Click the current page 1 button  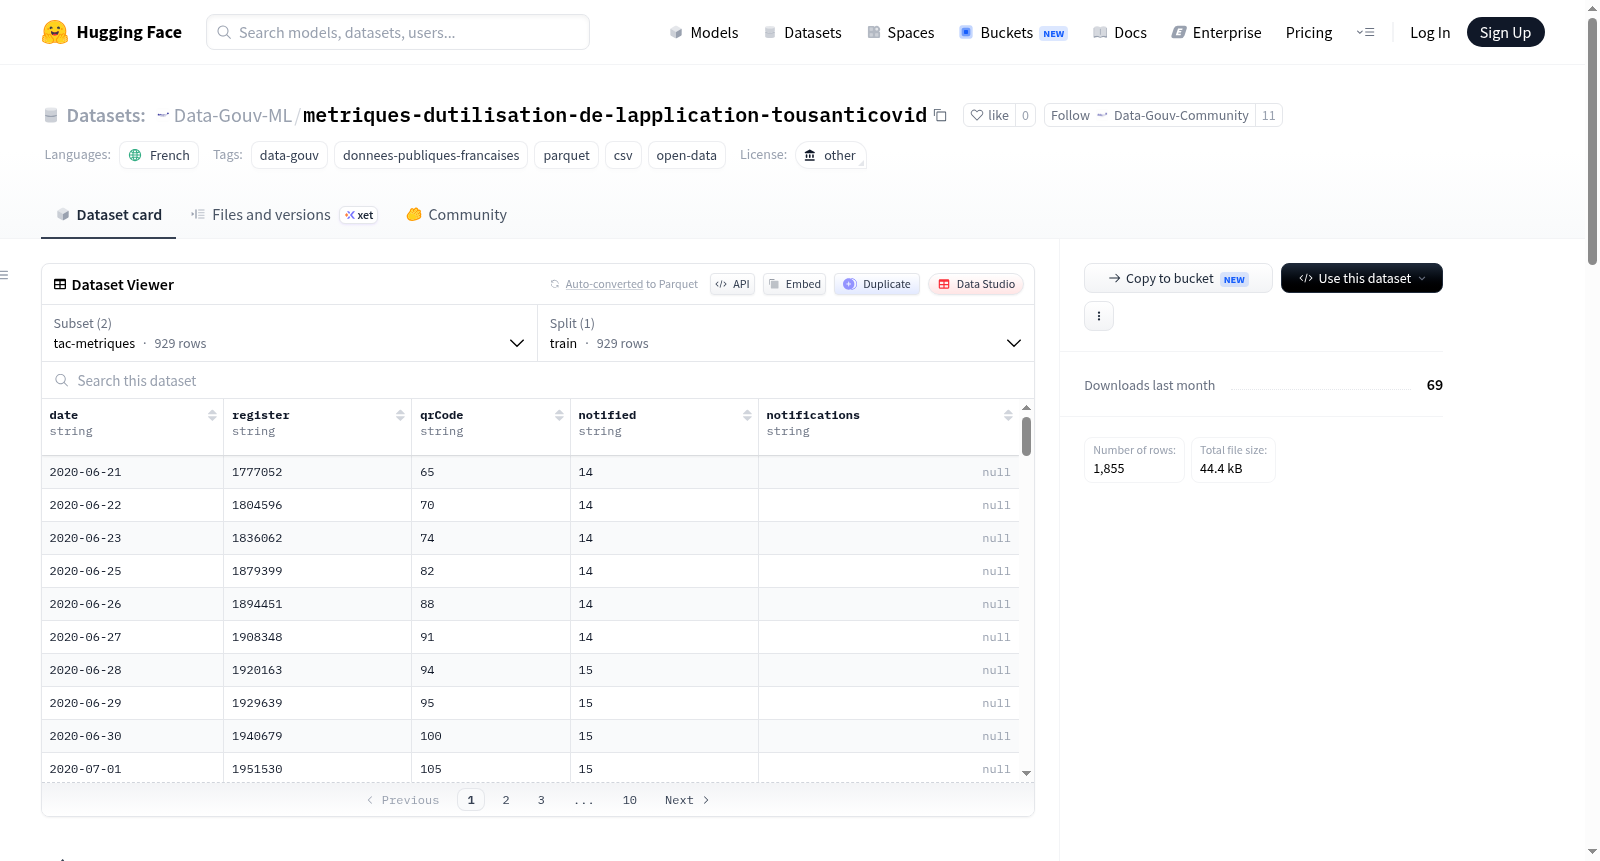[471, 800]
